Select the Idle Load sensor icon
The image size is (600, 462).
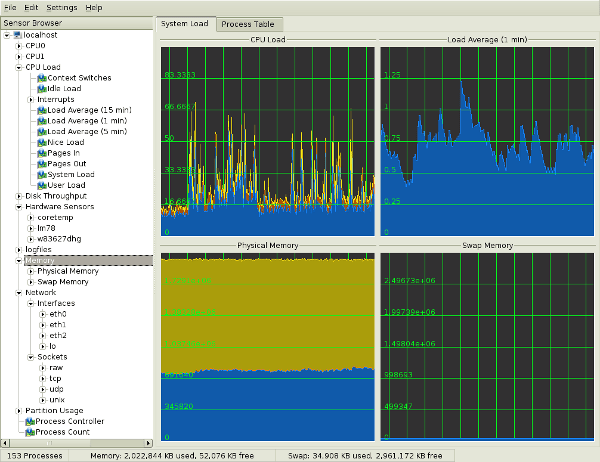point(42,89)
